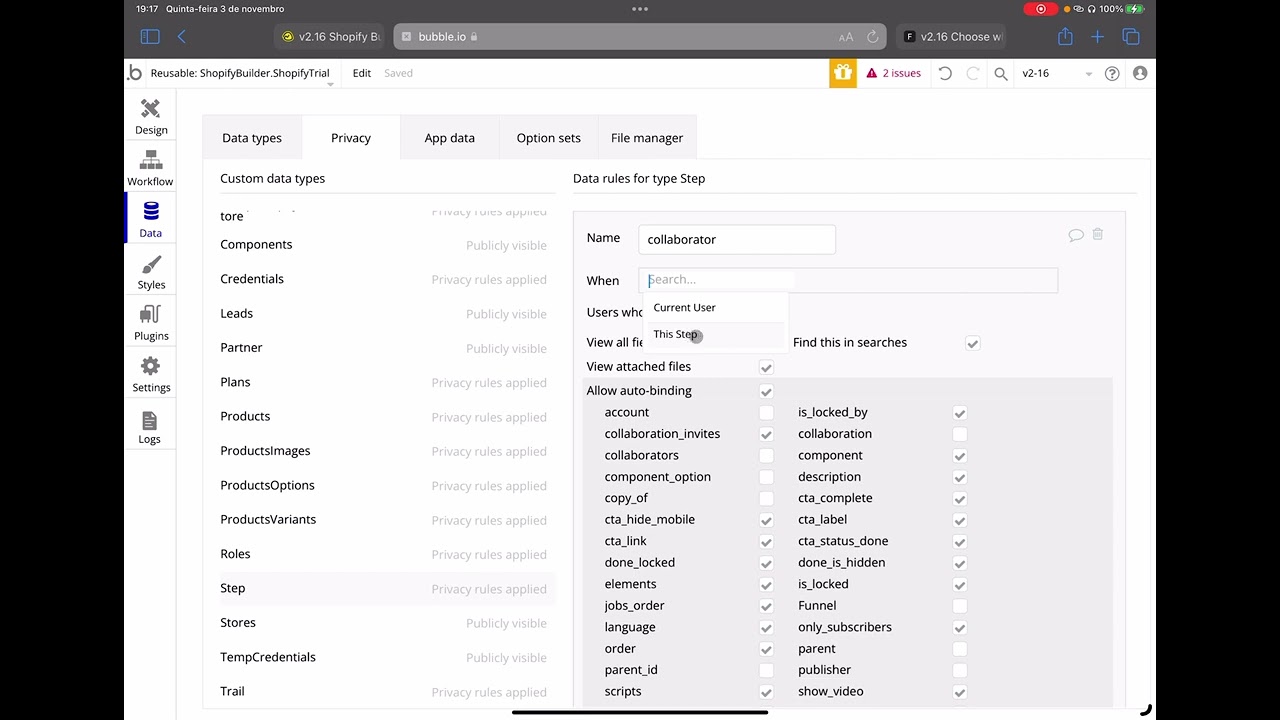Check the Funnel field checkbox
Screen dimensions: 1280x720
960,606
